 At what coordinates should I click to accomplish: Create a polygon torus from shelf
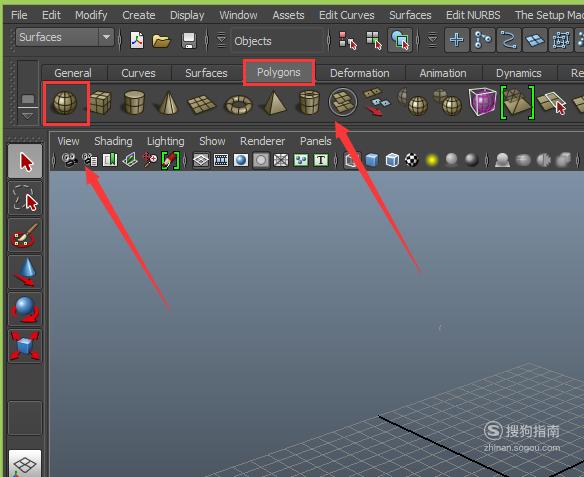click(238, 105)
